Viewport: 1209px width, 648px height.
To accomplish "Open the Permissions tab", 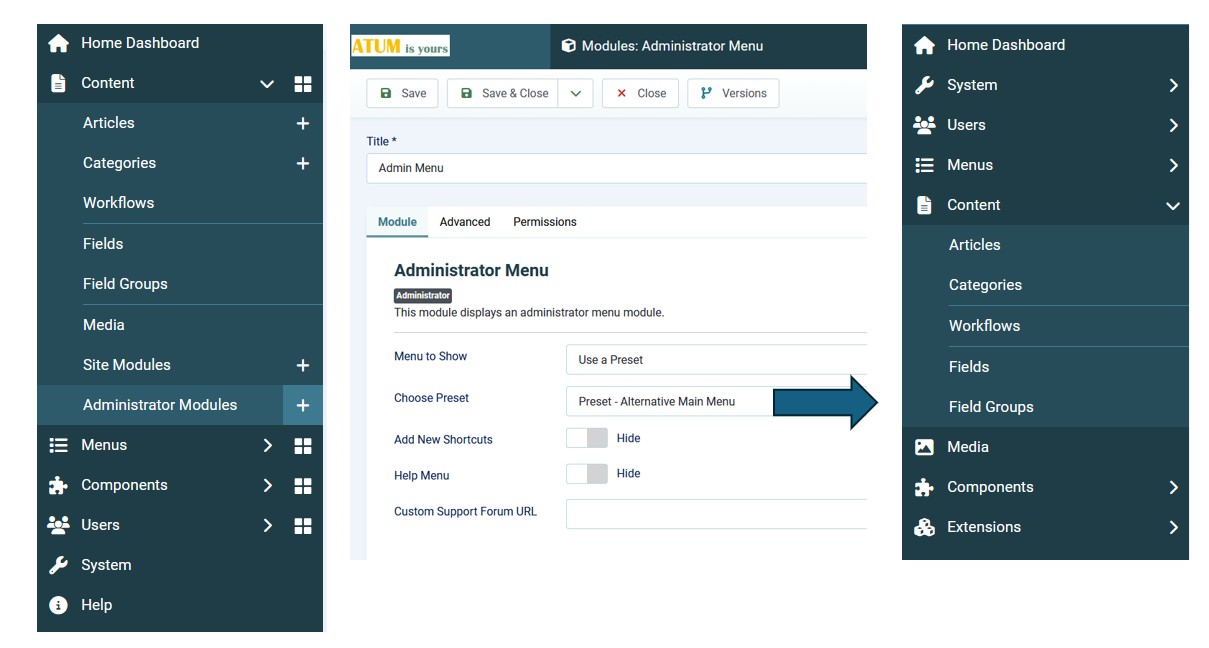I will coord(544,222).
